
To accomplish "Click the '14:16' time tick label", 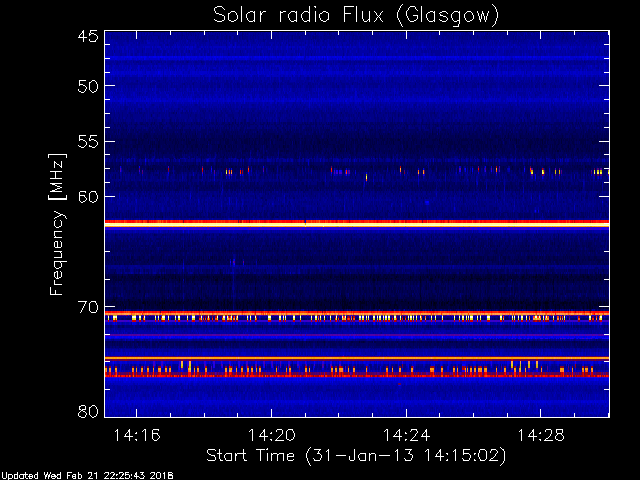I will point(137,435).
